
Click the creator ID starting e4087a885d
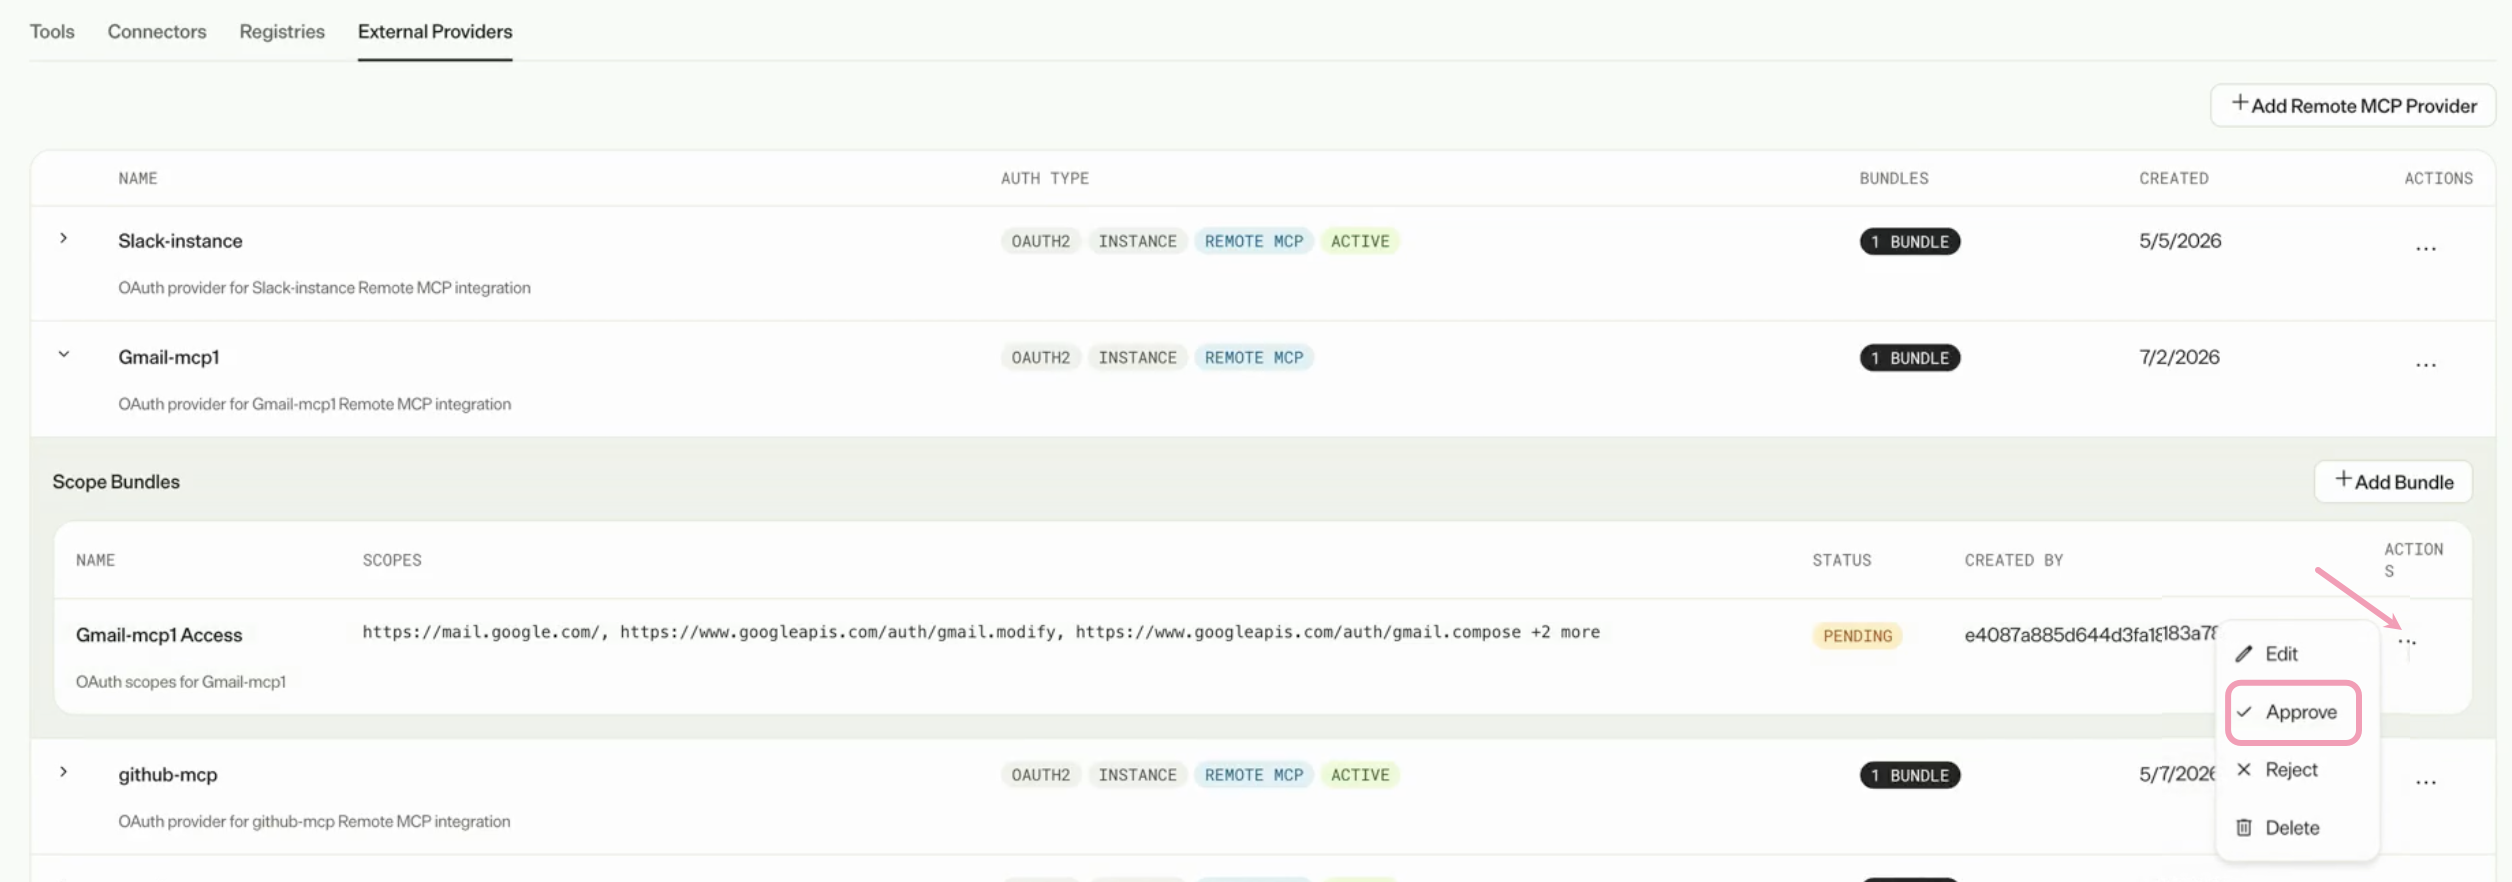2090,635
